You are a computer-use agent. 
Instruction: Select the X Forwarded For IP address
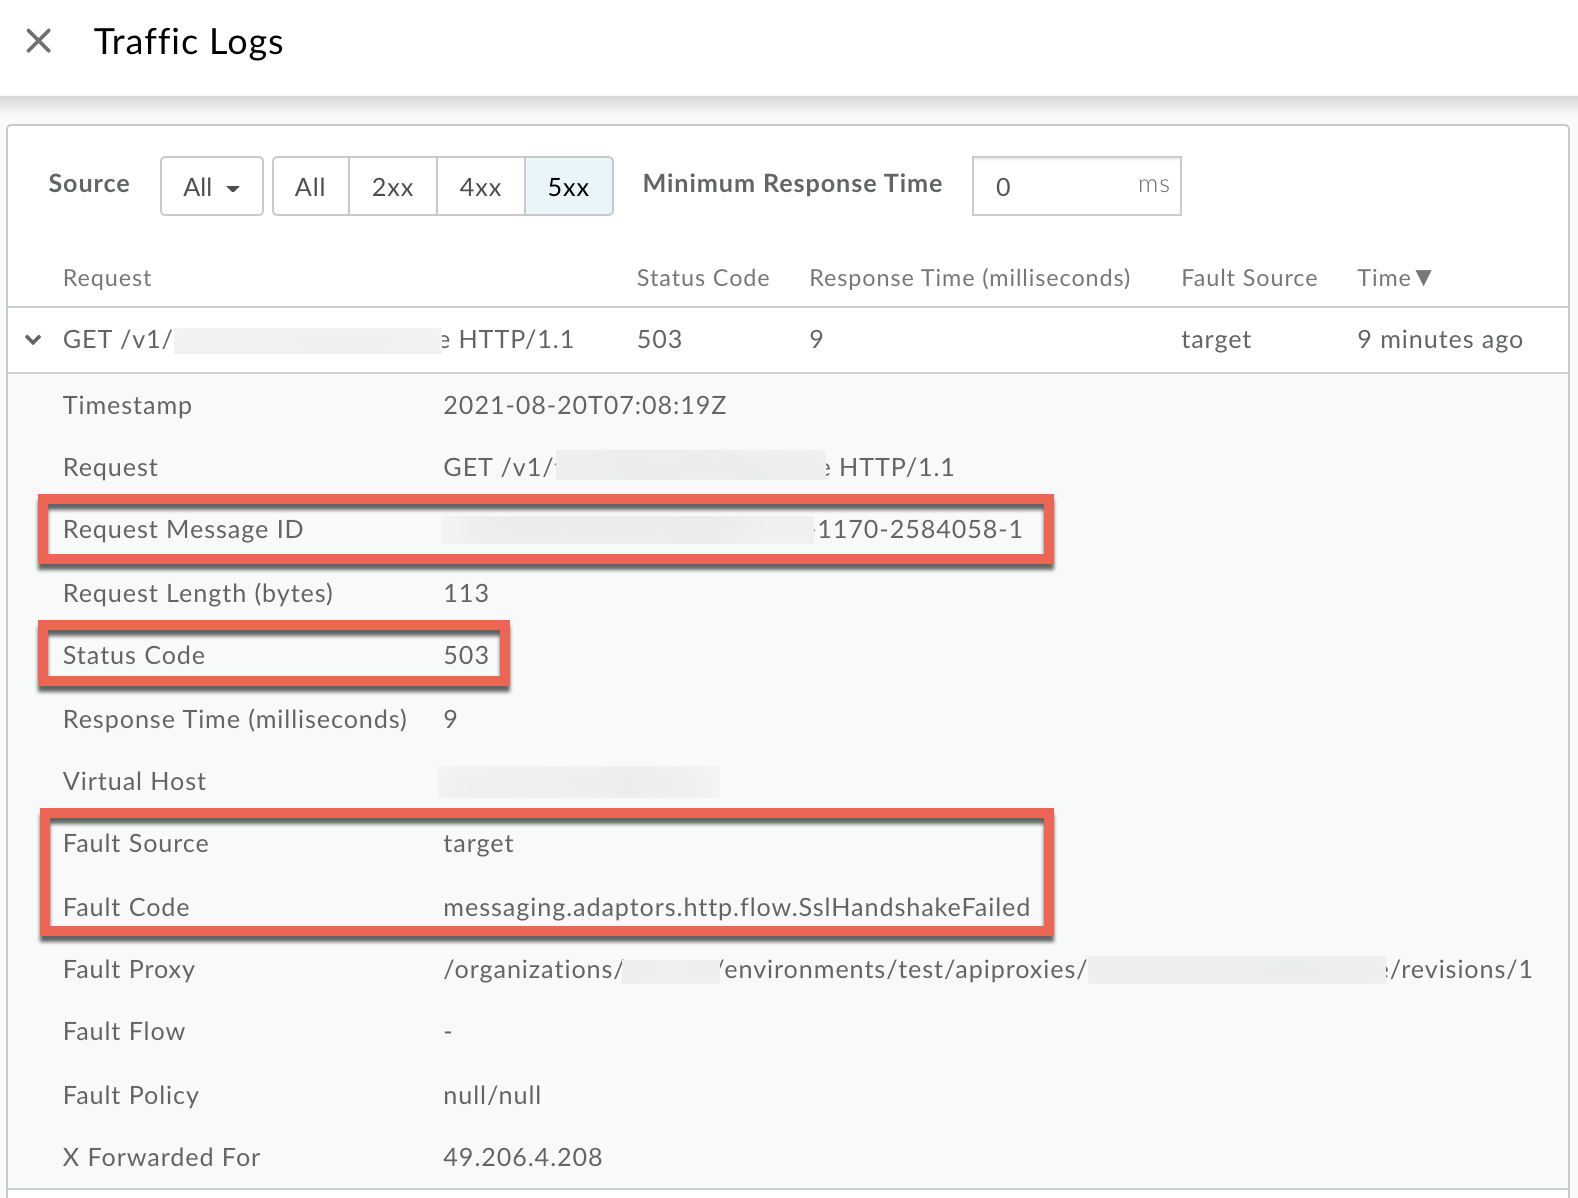point(522,1157)
